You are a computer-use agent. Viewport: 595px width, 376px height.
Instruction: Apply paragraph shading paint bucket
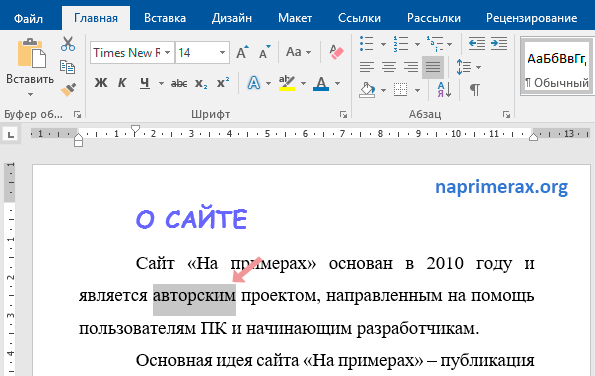(x=367, y=90)
